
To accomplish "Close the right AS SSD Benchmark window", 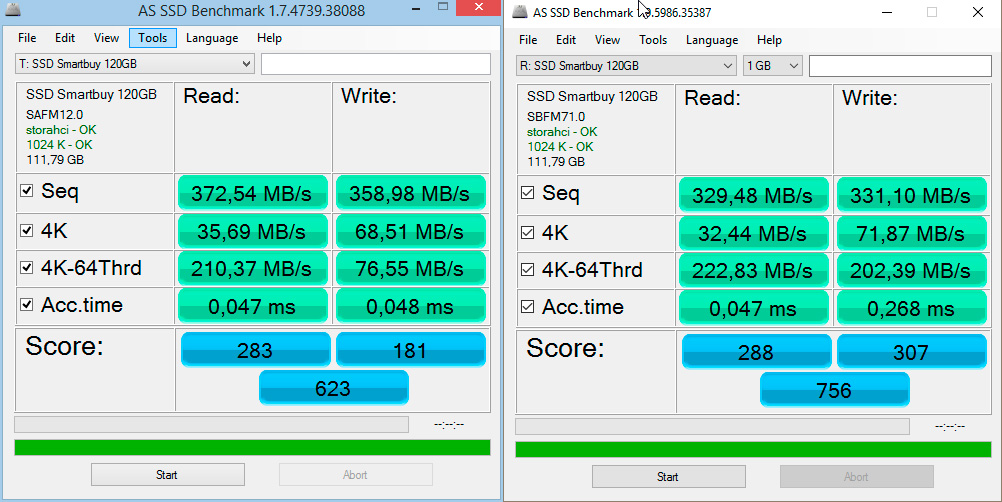I will (978, 12).
